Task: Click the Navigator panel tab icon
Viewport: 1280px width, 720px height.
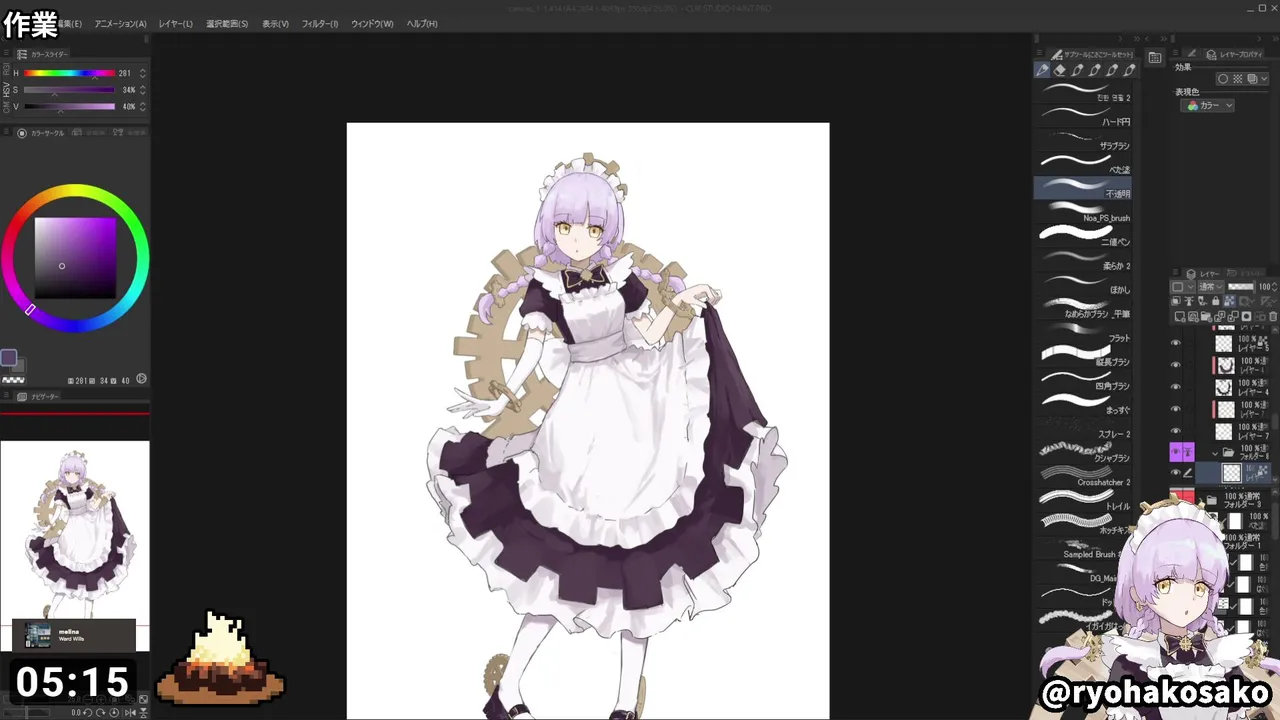Action: pos(22,397)
